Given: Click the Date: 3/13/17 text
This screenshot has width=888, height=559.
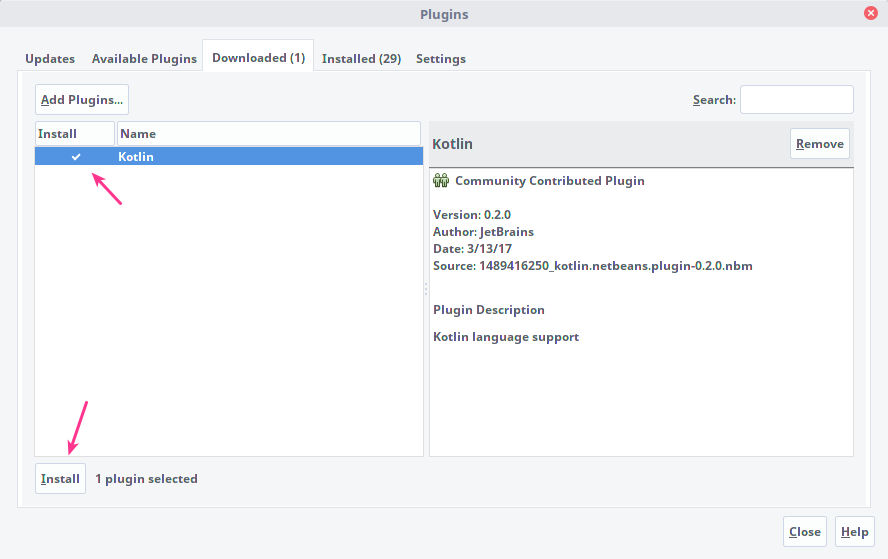Looking at the screenshot, I should [x=472, y=249].
